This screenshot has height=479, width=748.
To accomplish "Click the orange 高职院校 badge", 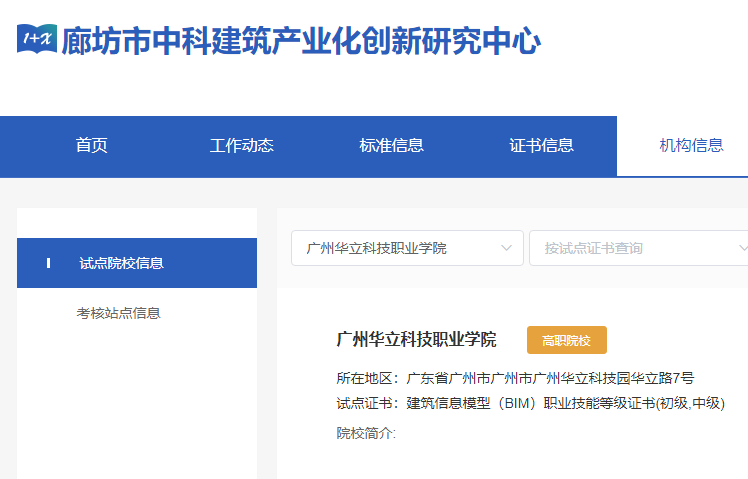I will point(566,340).
